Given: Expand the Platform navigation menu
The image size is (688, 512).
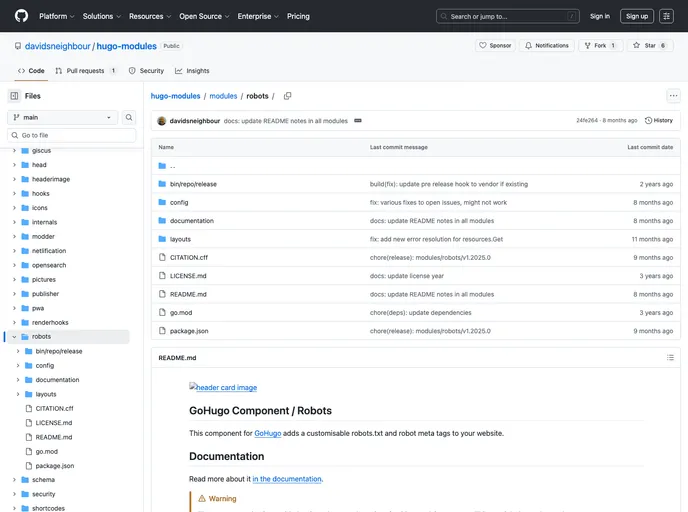Looking at the screenshot, I should (56, 16).
